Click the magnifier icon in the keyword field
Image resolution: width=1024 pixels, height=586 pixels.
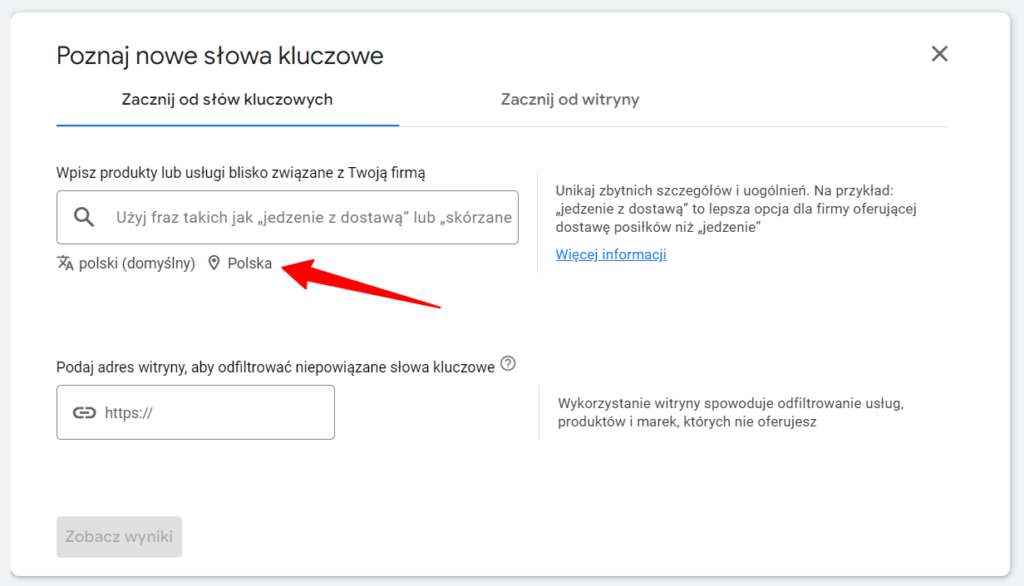pyautogui.click(x=85, y=217)
